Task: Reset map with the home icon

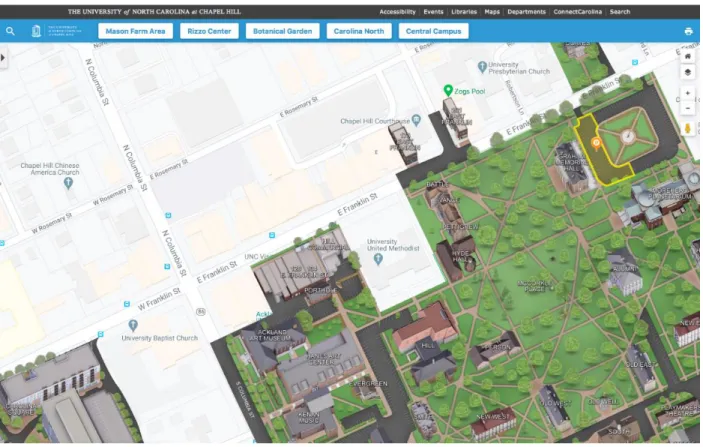Action: 687,56
